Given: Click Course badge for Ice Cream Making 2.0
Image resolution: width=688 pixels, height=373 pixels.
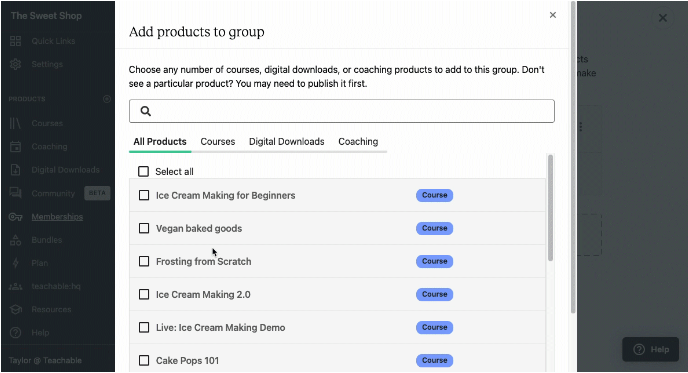Looking at the screenshot, I should (434, 294).
